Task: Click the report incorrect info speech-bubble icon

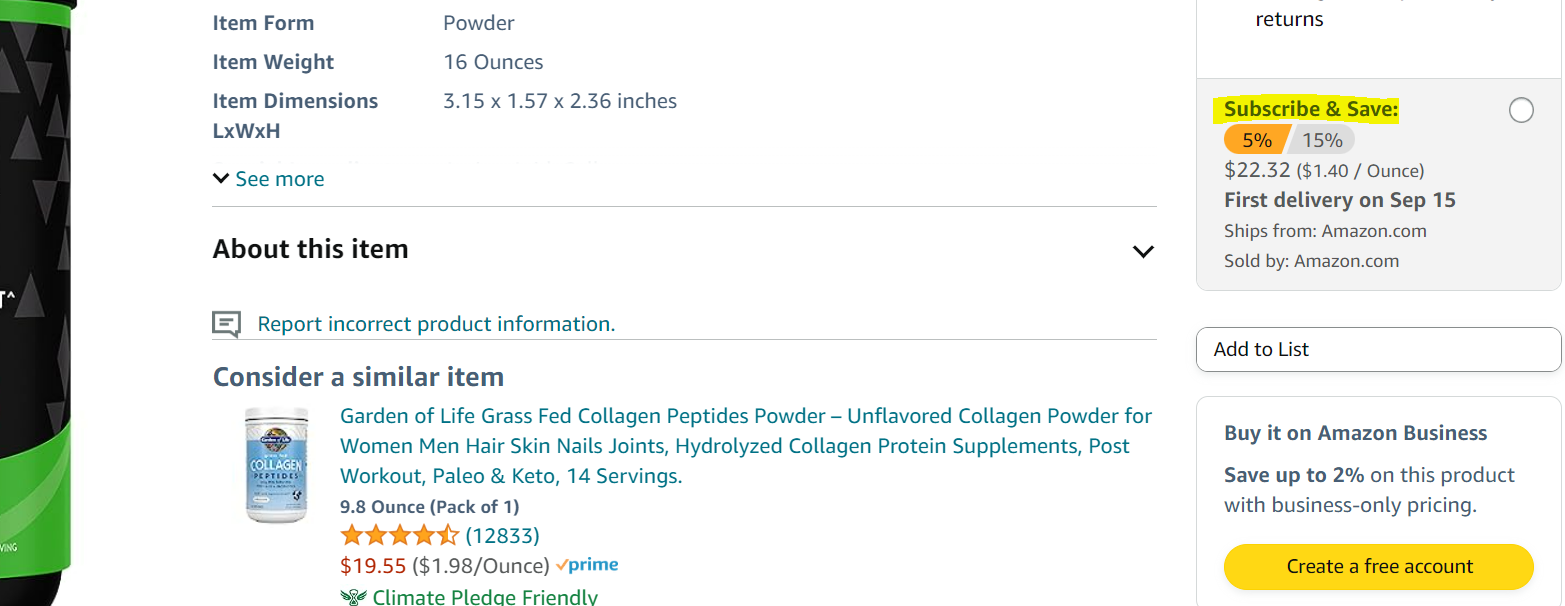Action: [227, 324]
